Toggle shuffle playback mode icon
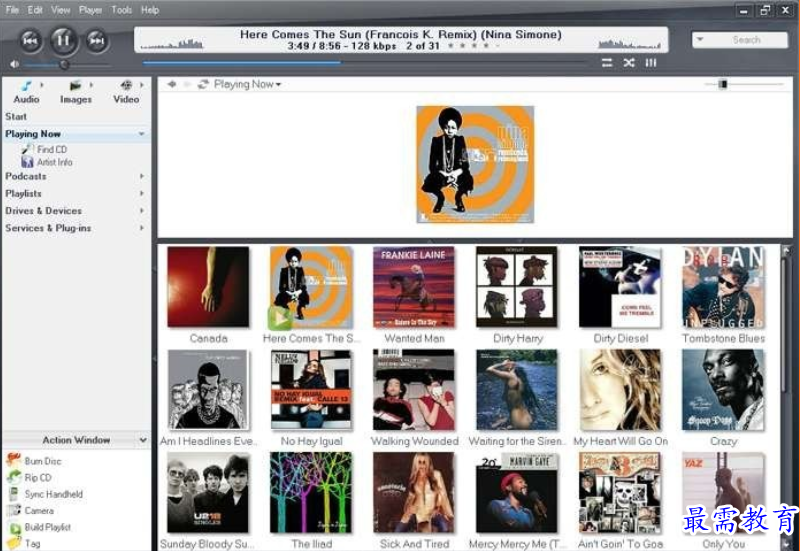The image size is (805, 551). coord(629,63)
